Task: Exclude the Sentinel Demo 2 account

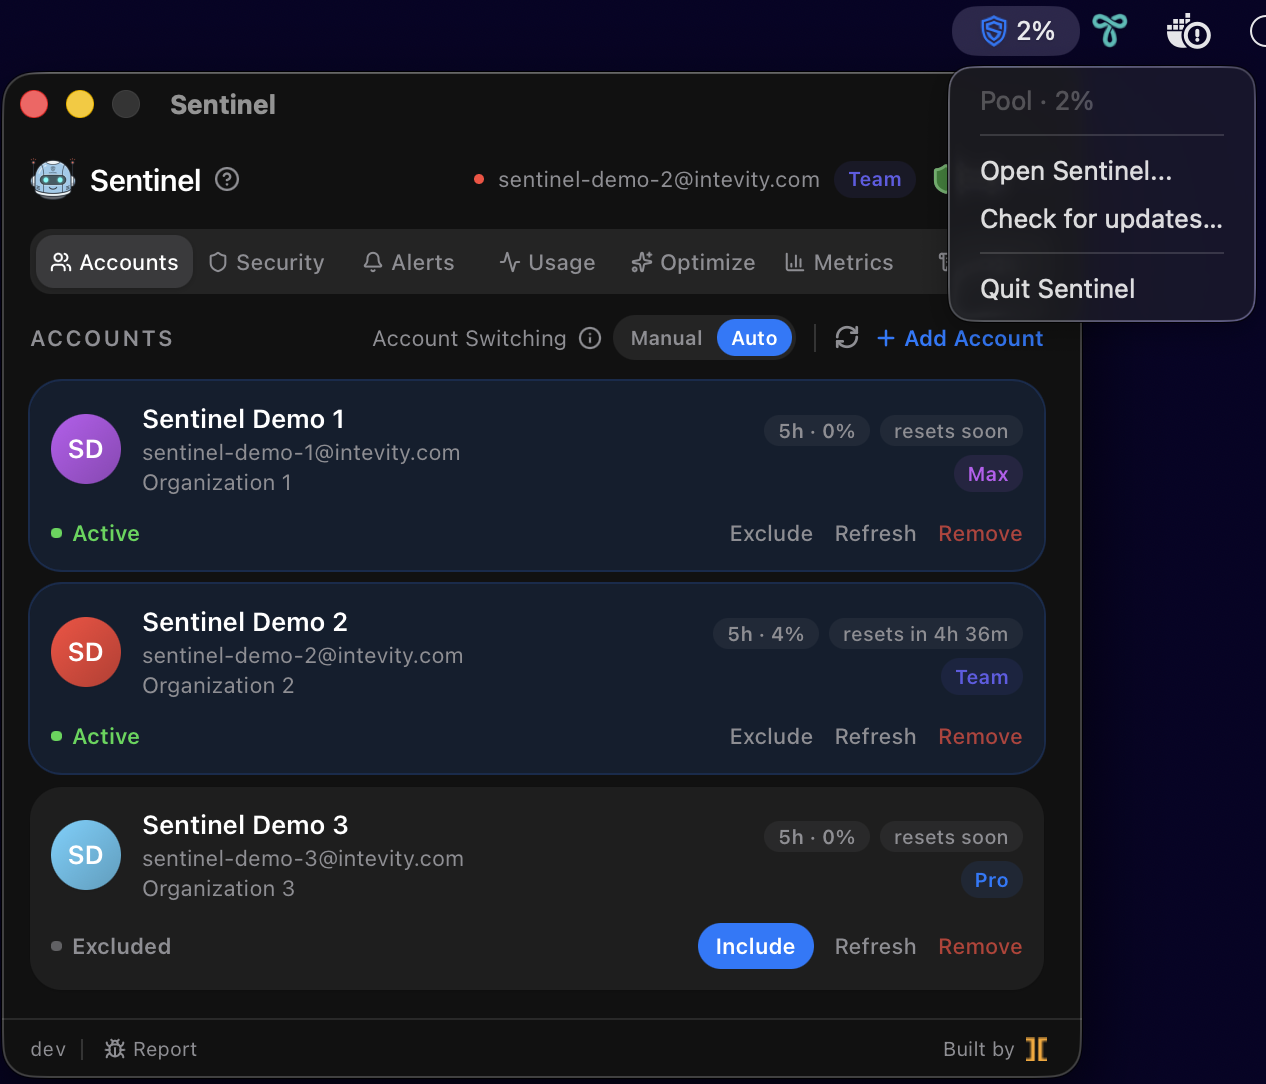Action: [x=771, y=736]
